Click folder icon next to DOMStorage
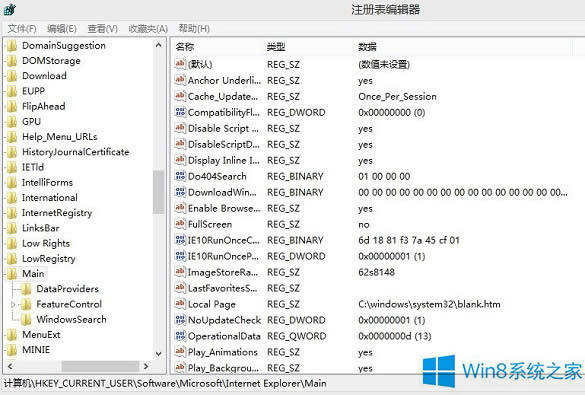 coord(12,61)
